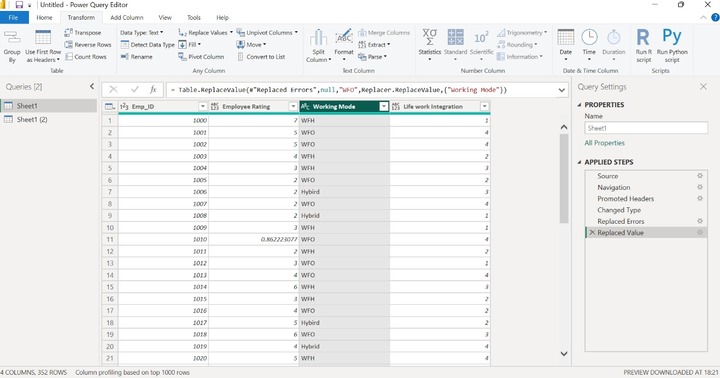Click Reverse Rows in ribbon

tap(88, 45)
